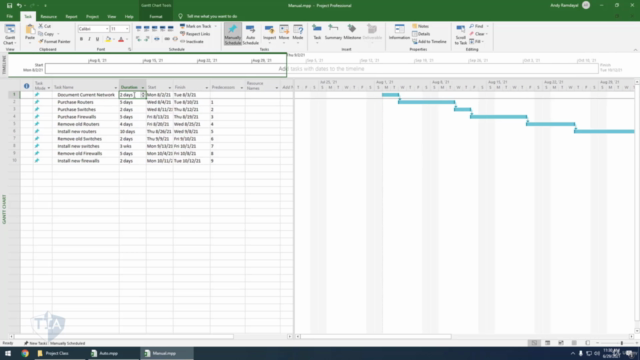The width and height of the screenshot is (640, 360).
Task: Mark task 100% complete
Action: tap(171, 29)
